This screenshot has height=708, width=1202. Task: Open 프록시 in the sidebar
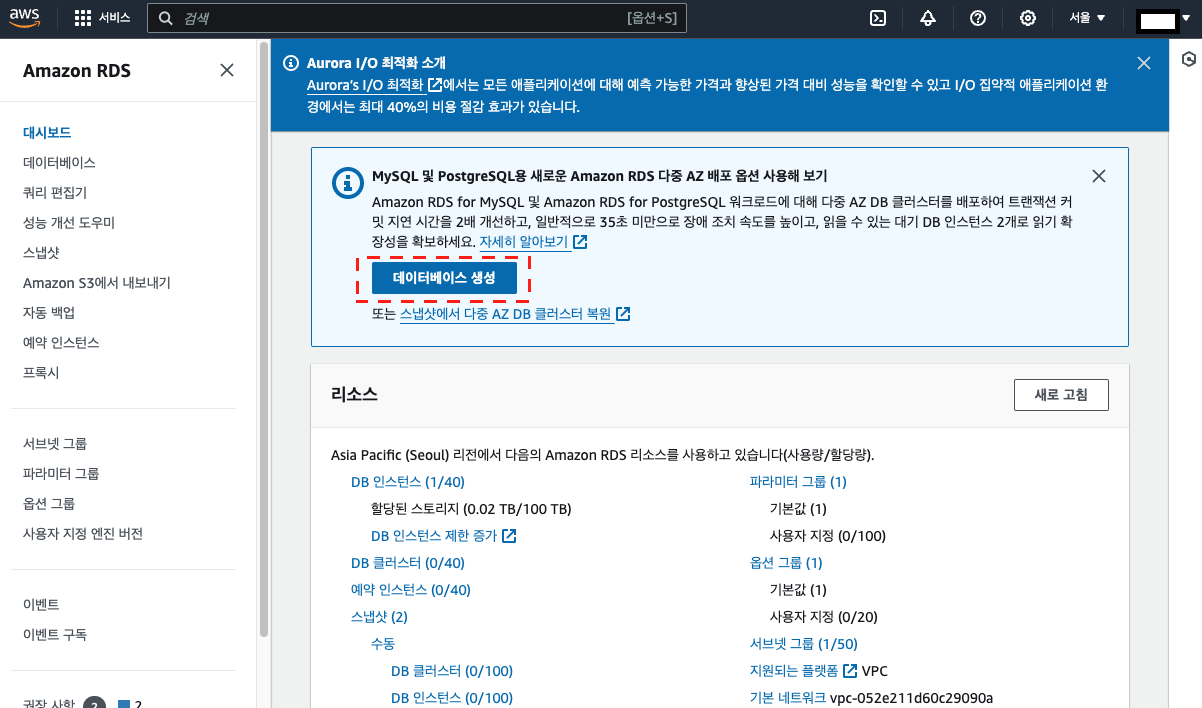(41, 372)
